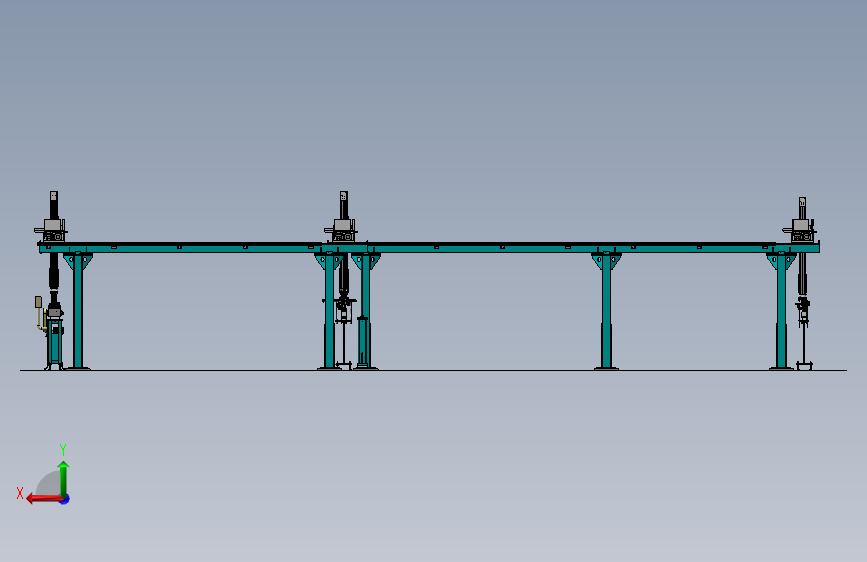Click the green Y axis arrow of triad
Viewport: 867px width, 562px height.
tap(64, 478)
